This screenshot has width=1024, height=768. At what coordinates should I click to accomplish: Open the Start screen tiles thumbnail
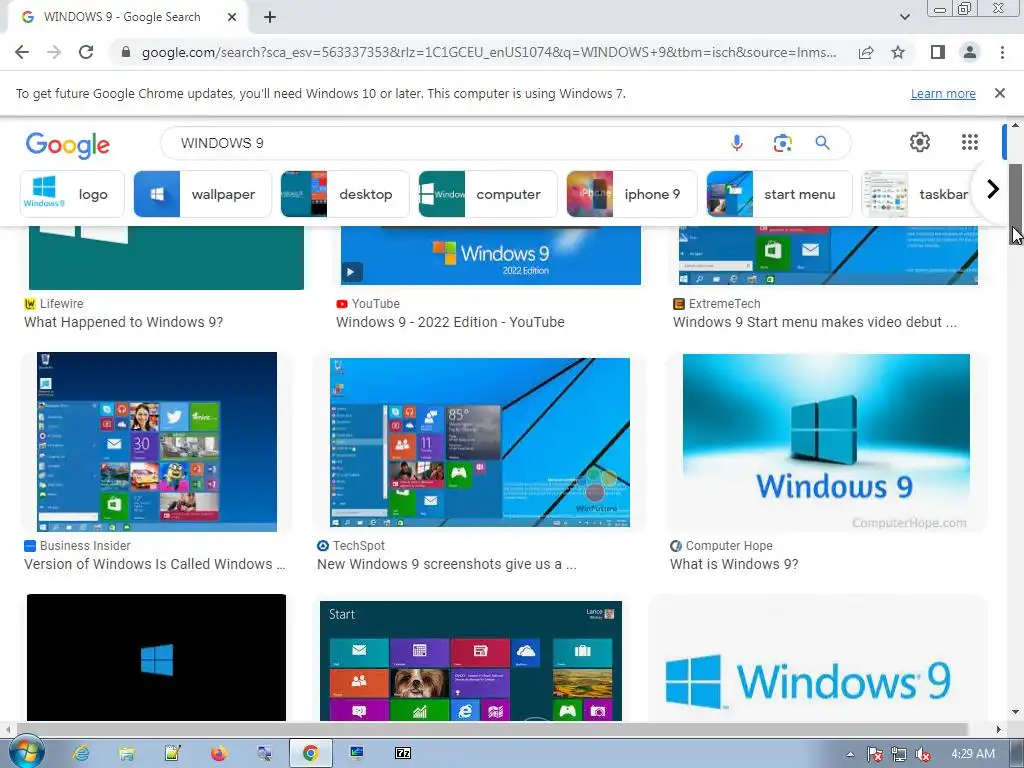(x=471, y=661)
